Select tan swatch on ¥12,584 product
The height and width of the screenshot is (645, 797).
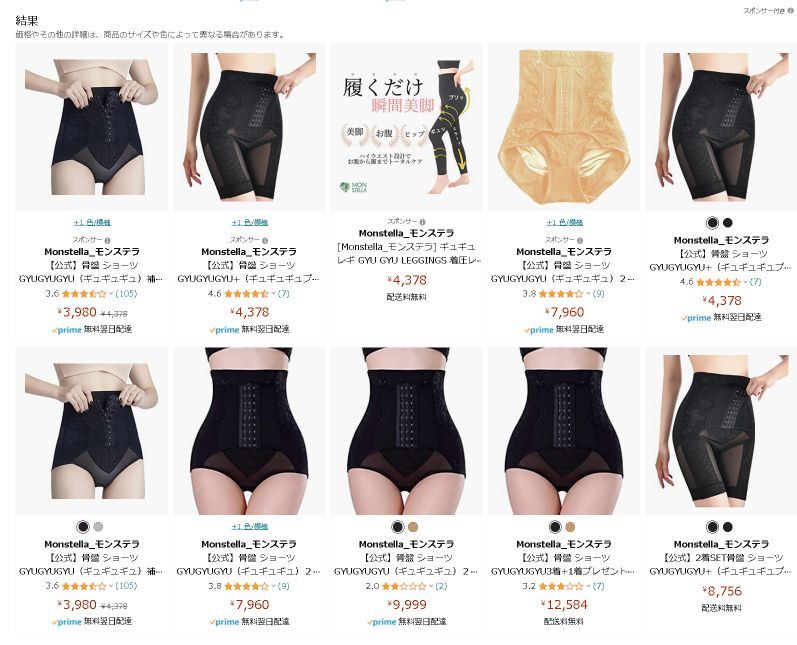pos(570,527)
